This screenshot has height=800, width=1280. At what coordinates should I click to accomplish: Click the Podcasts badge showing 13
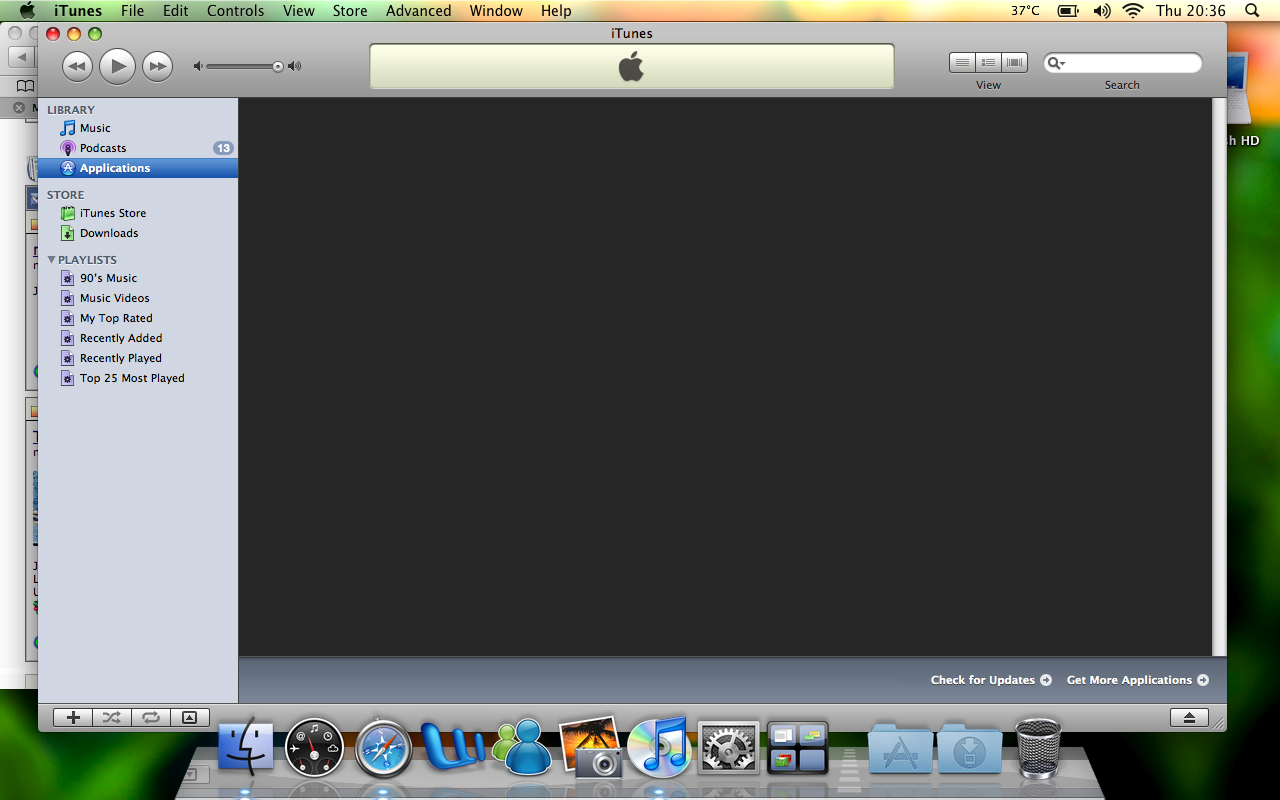click(223, 148)
